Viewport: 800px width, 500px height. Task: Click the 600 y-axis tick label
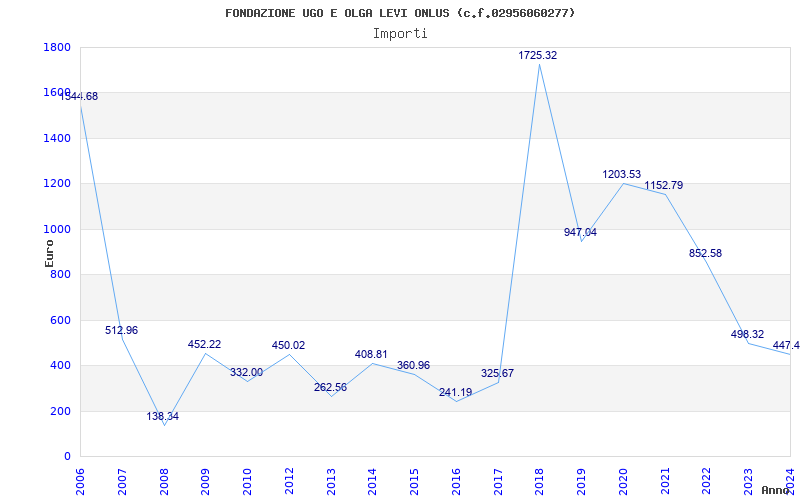(x=60, y=320)
